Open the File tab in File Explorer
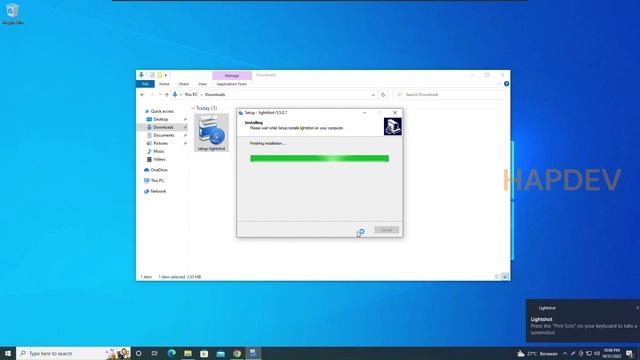640x360 pixels. point(145,84)
